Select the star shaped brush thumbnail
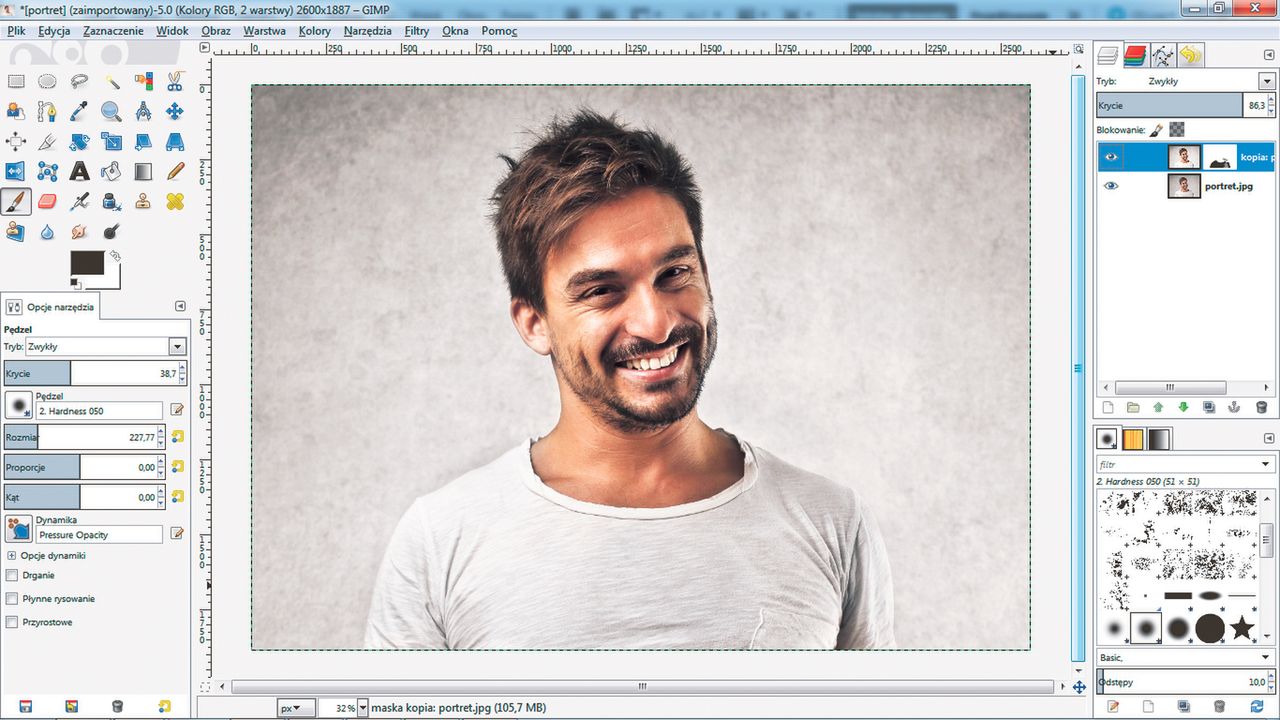Image resolution: width=1280 pixels, height=720 pixels. pos(1242,628)
